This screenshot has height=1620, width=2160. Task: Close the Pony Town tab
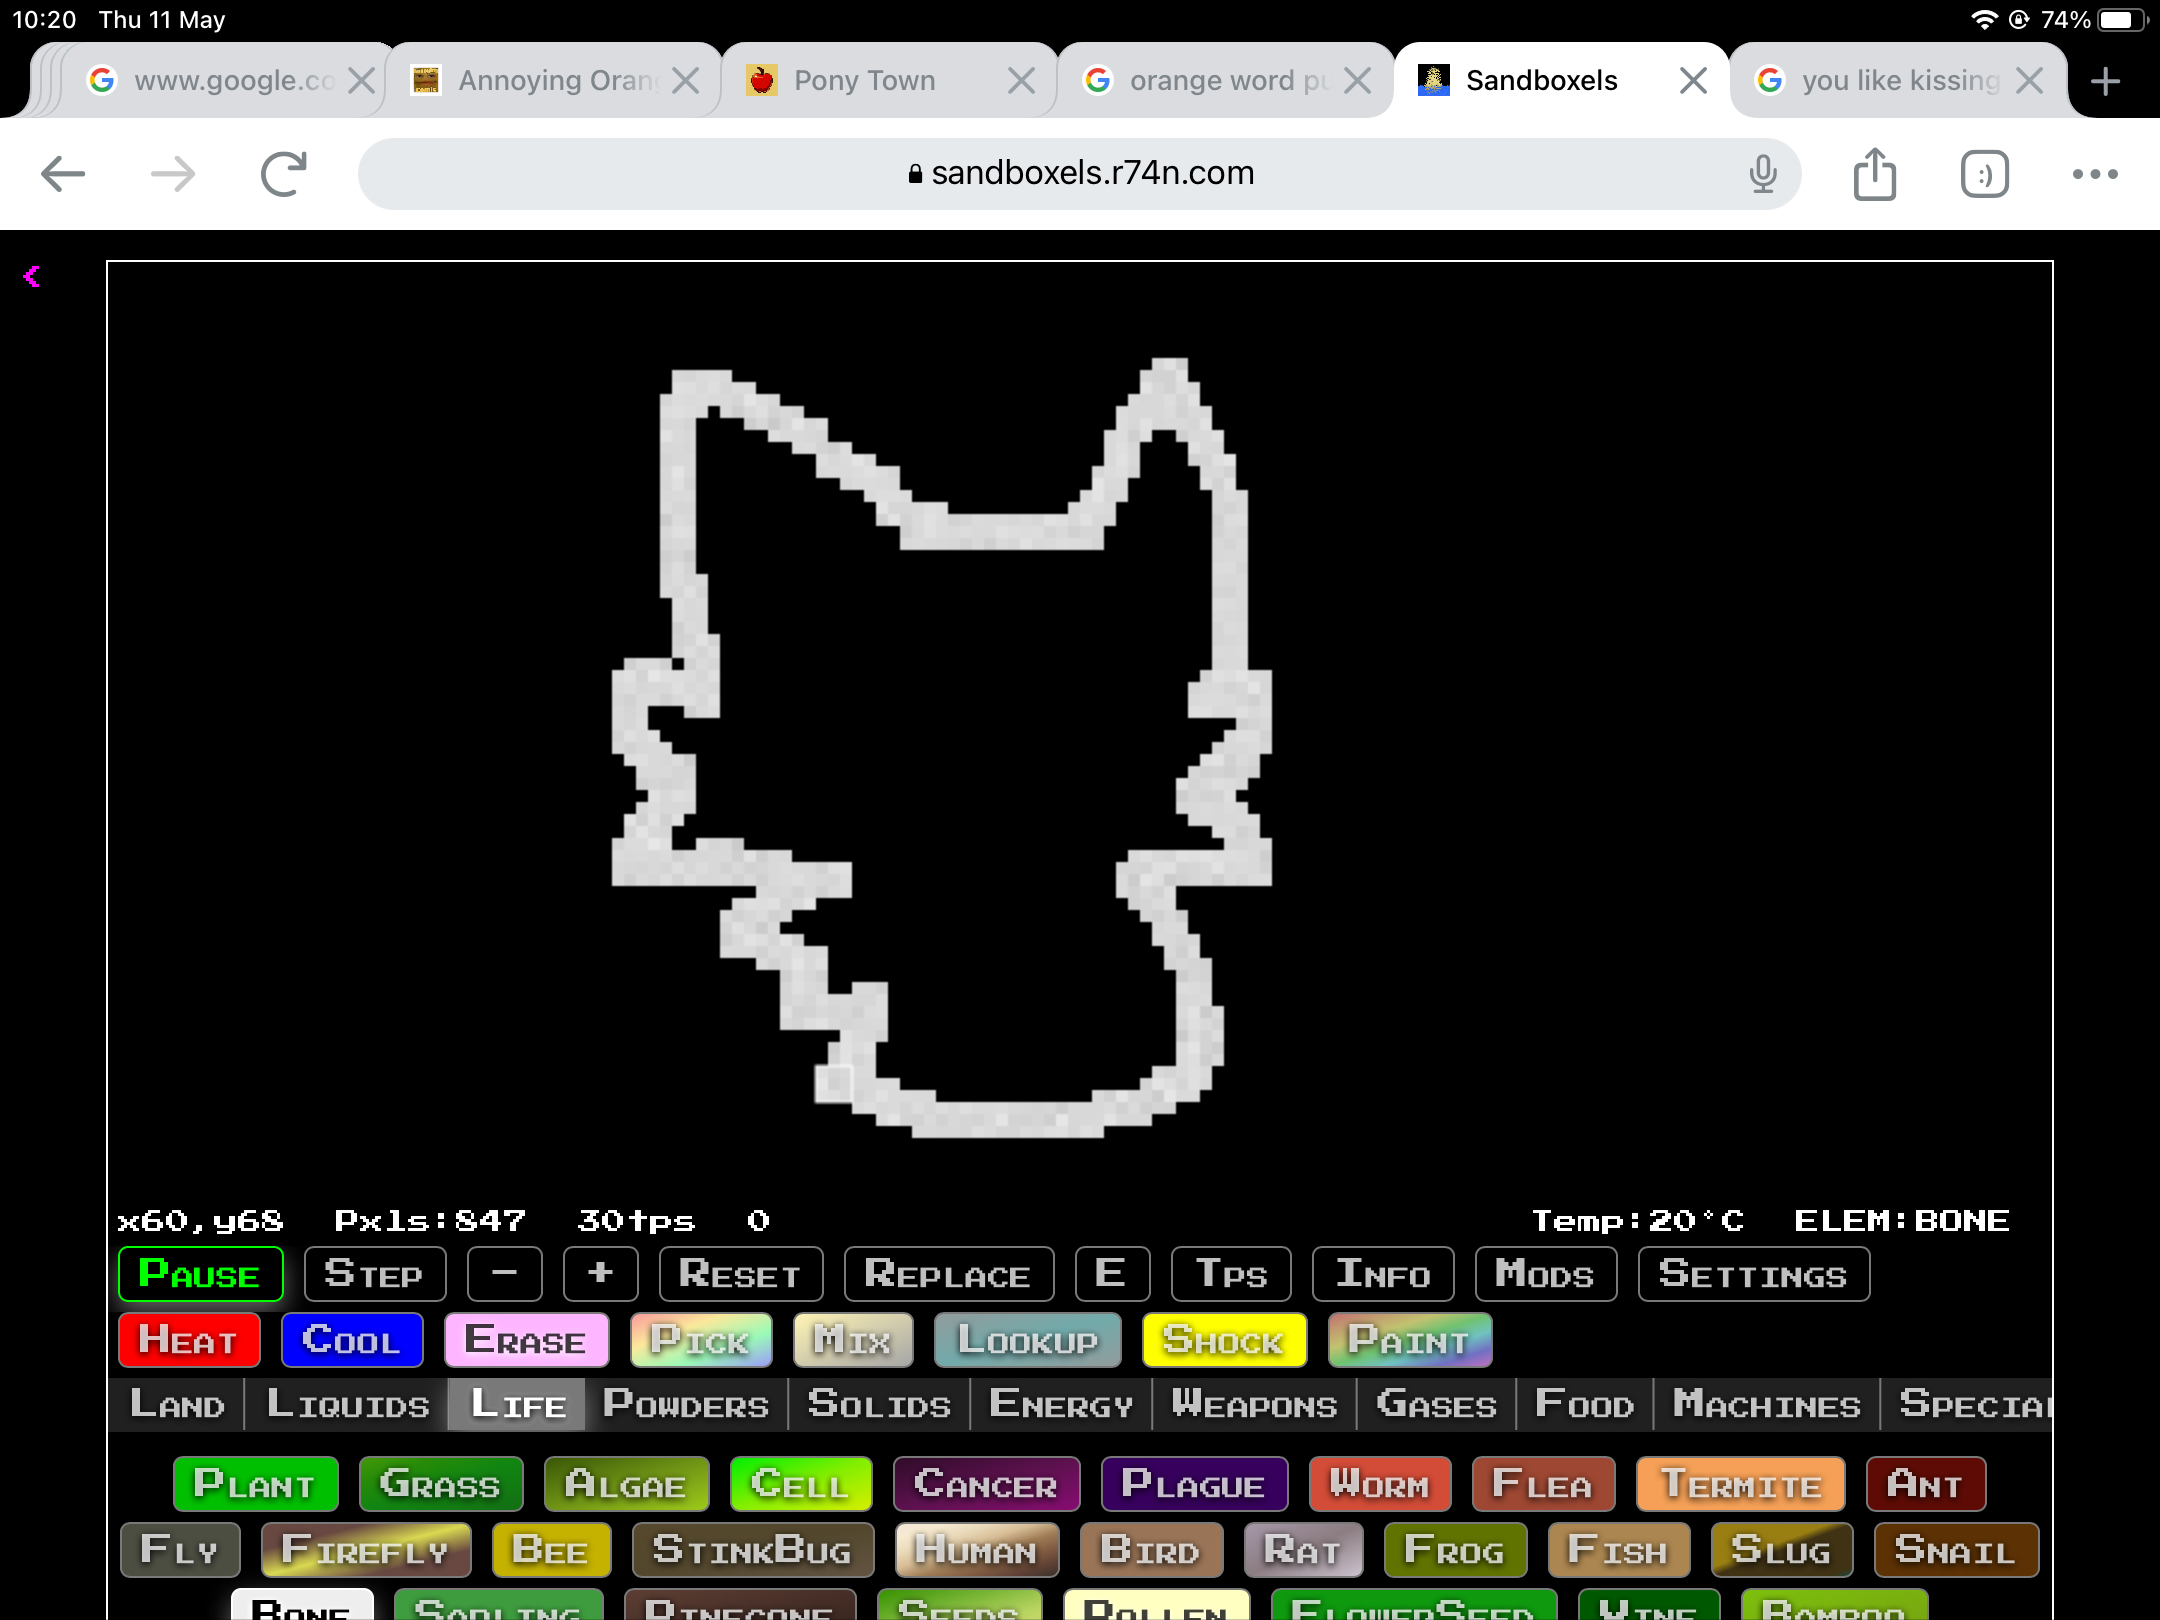(x=1021, y=81)
